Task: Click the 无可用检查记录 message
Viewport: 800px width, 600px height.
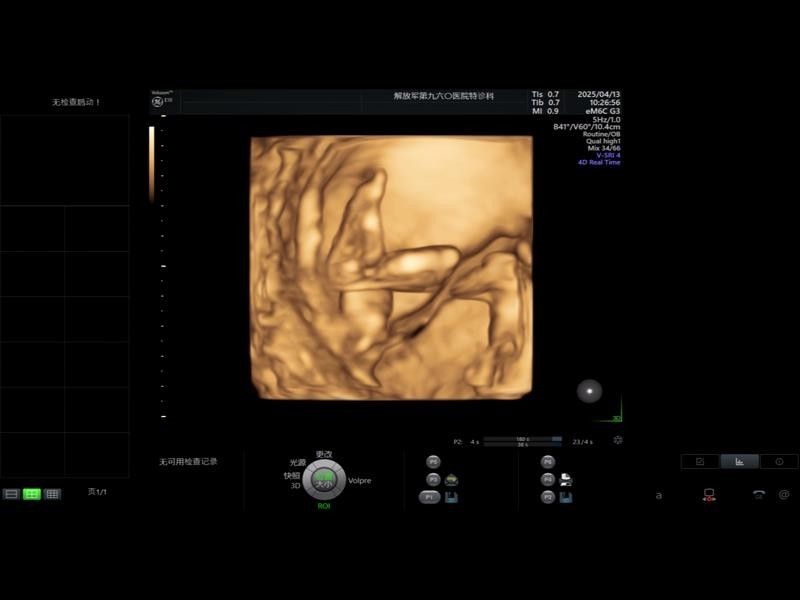Action: [x=188, y=462]
